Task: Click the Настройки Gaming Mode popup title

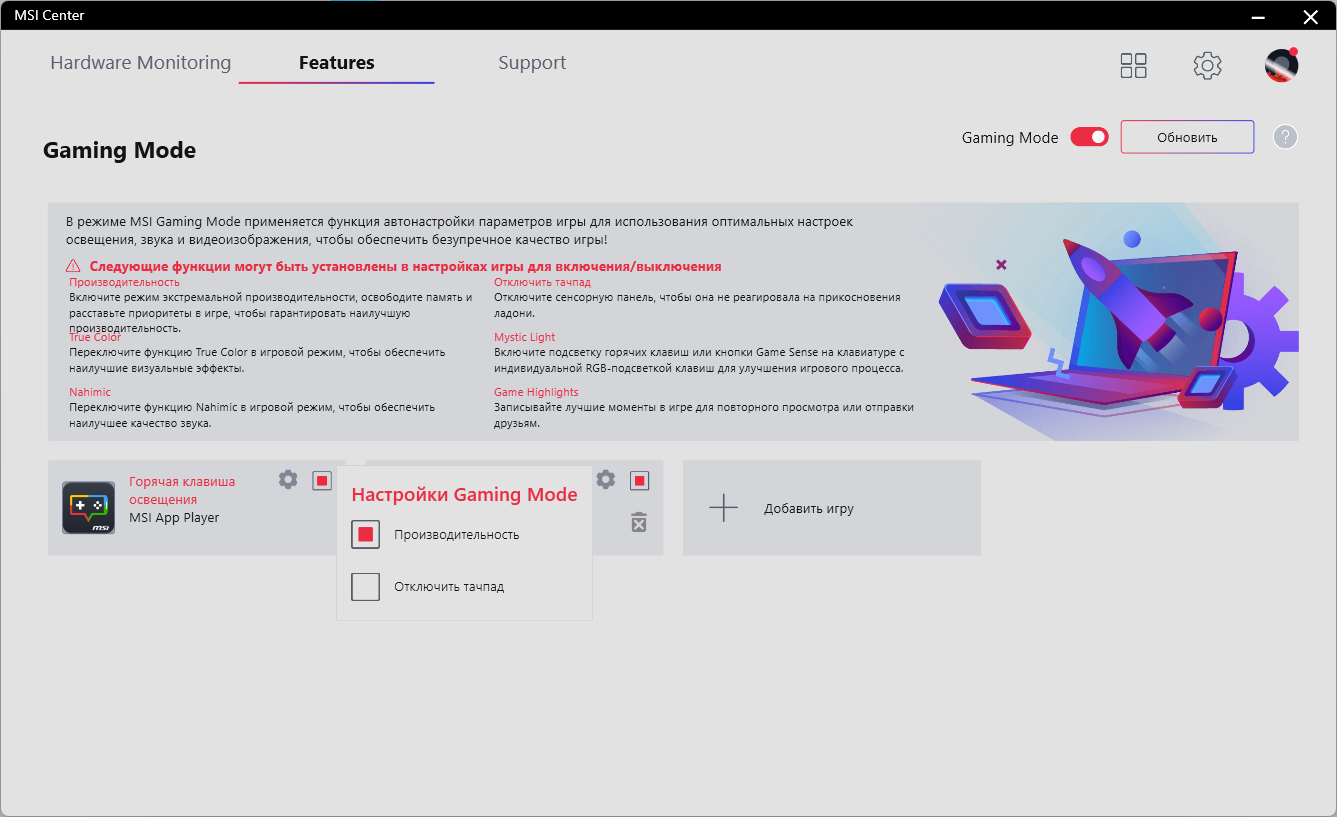Action: coord(464,495)
